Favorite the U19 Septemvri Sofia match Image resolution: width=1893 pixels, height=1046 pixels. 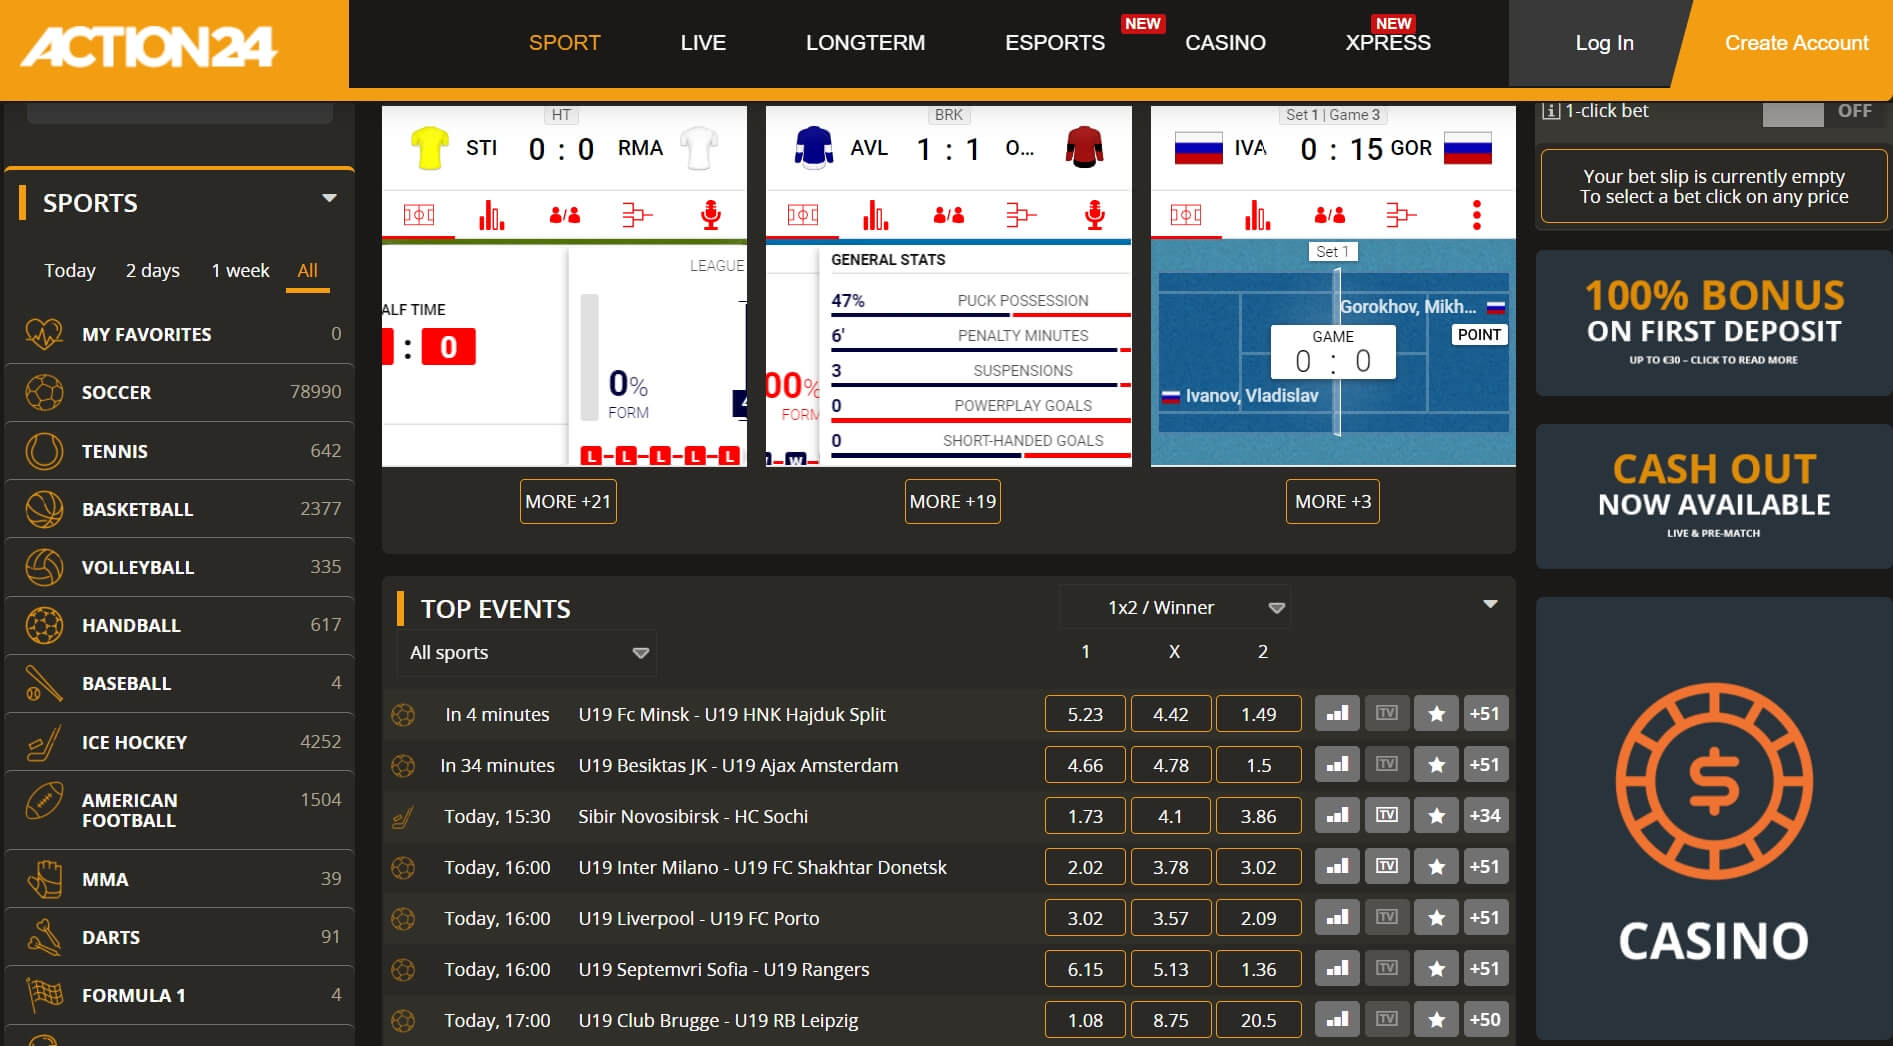[1436, 969]
